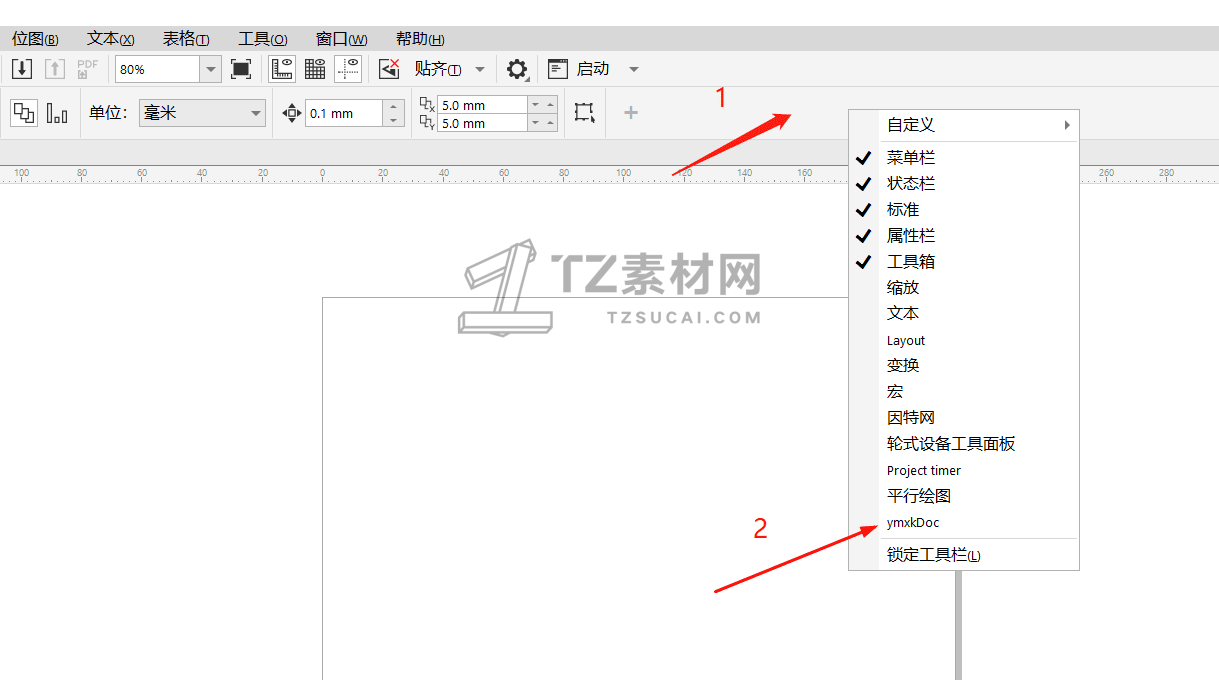The height and width of the screenshot is (680, 1219).
Task: Open the 工具 menu
Action: coord(262,39)
